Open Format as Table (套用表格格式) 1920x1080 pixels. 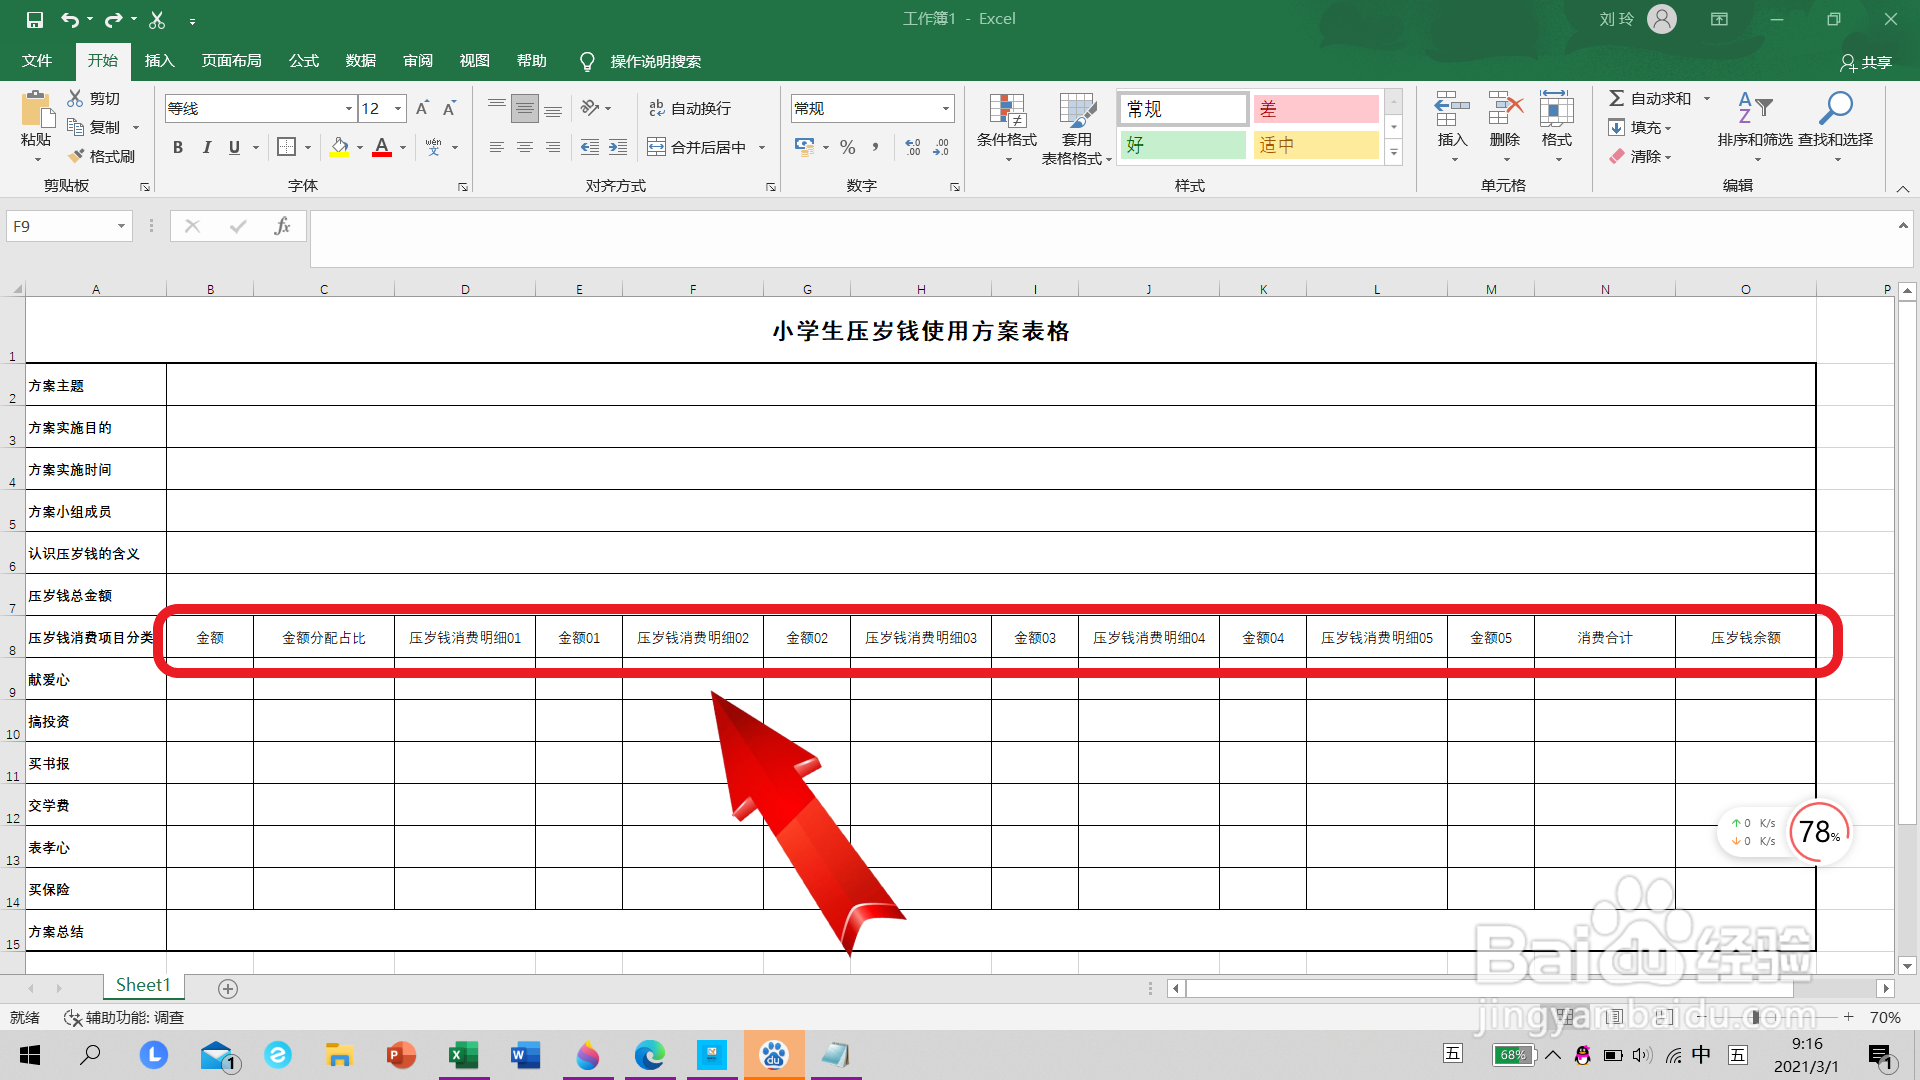click(x=1077, y=128)
